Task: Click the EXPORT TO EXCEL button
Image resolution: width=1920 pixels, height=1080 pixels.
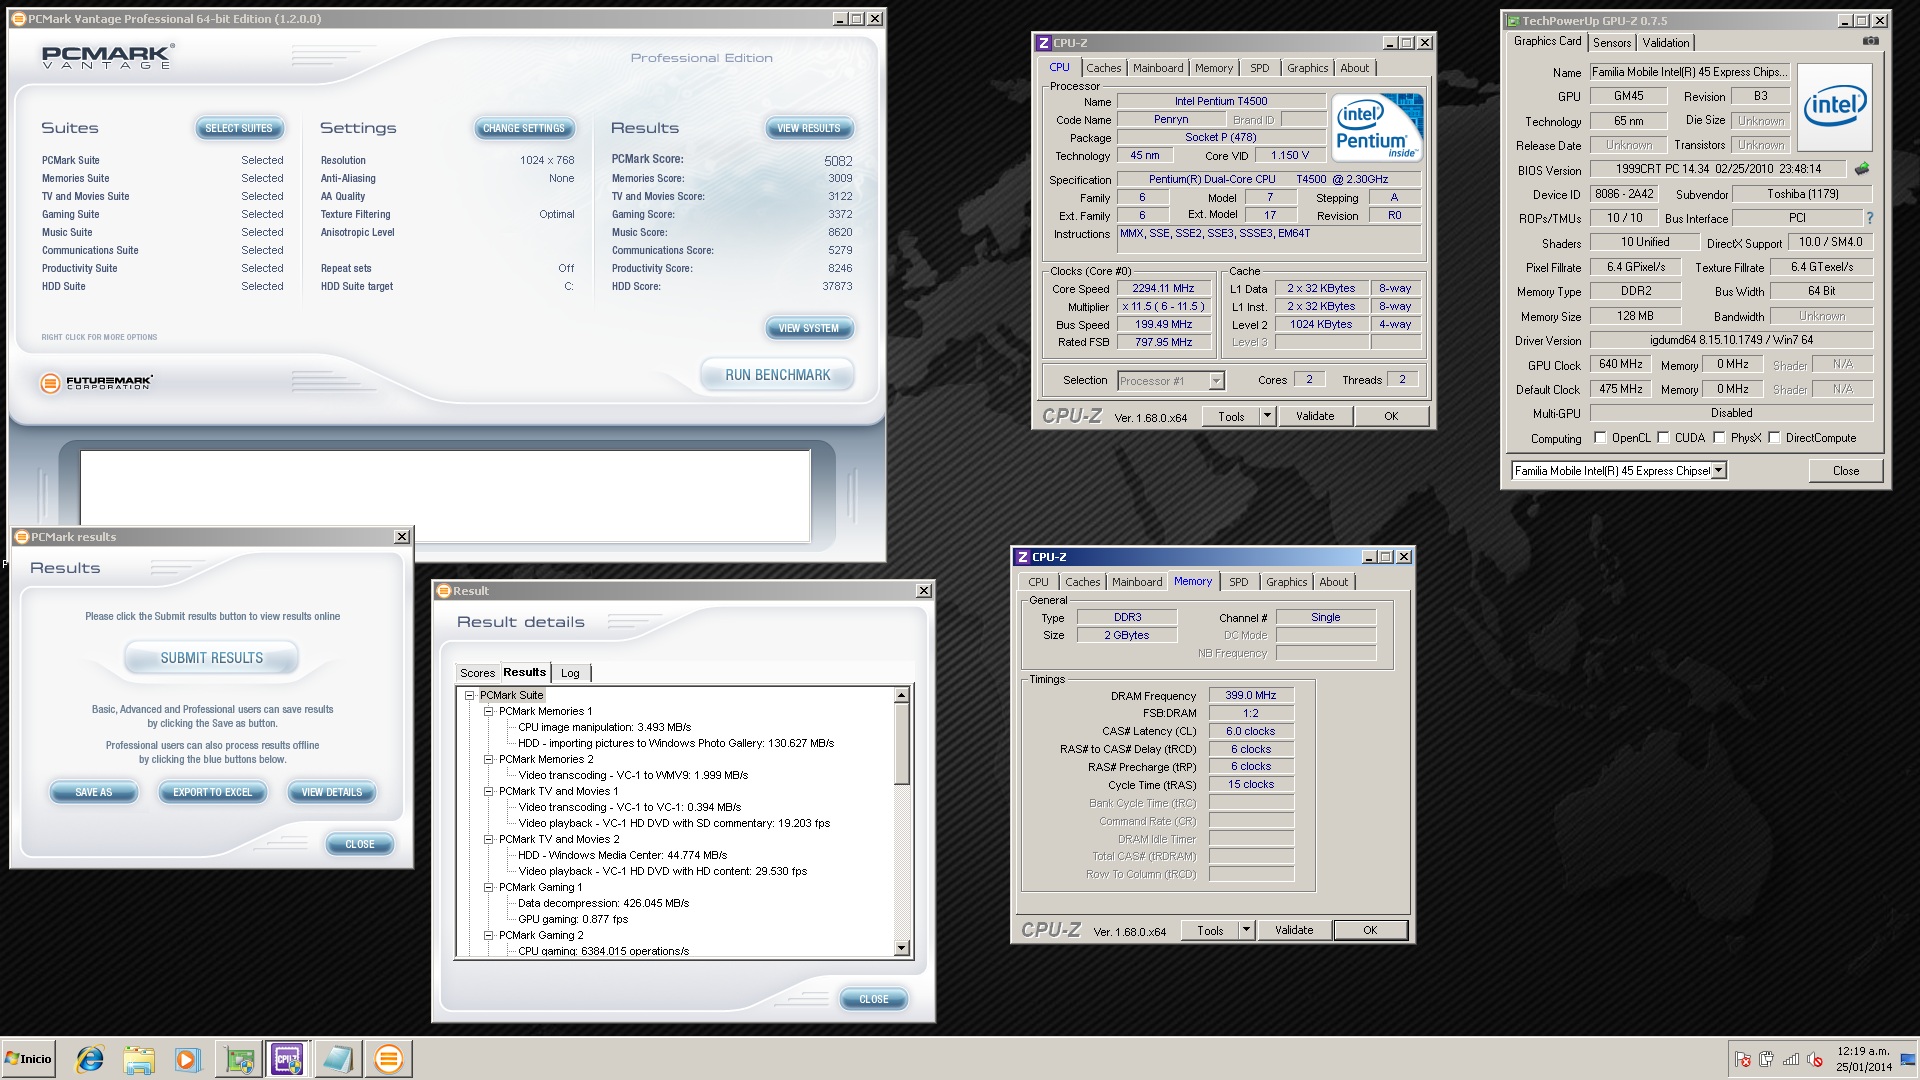Action: pos(213,792)
